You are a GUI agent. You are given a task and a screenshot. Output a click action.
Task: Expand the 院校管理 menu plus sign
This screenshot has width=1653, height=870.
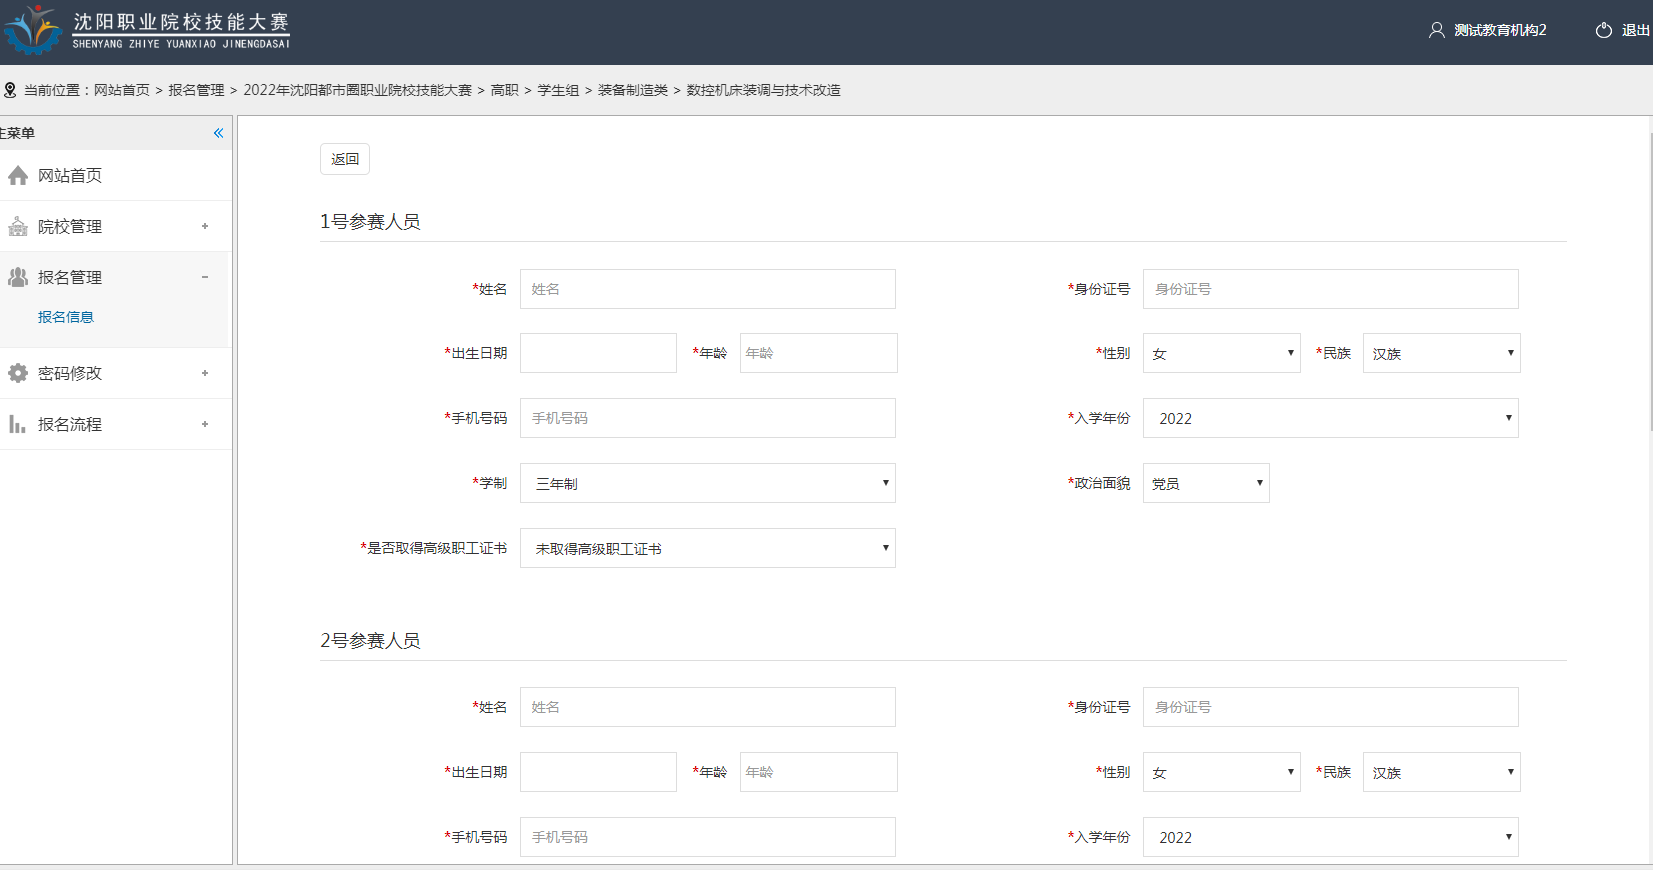[x=205, y=226]
